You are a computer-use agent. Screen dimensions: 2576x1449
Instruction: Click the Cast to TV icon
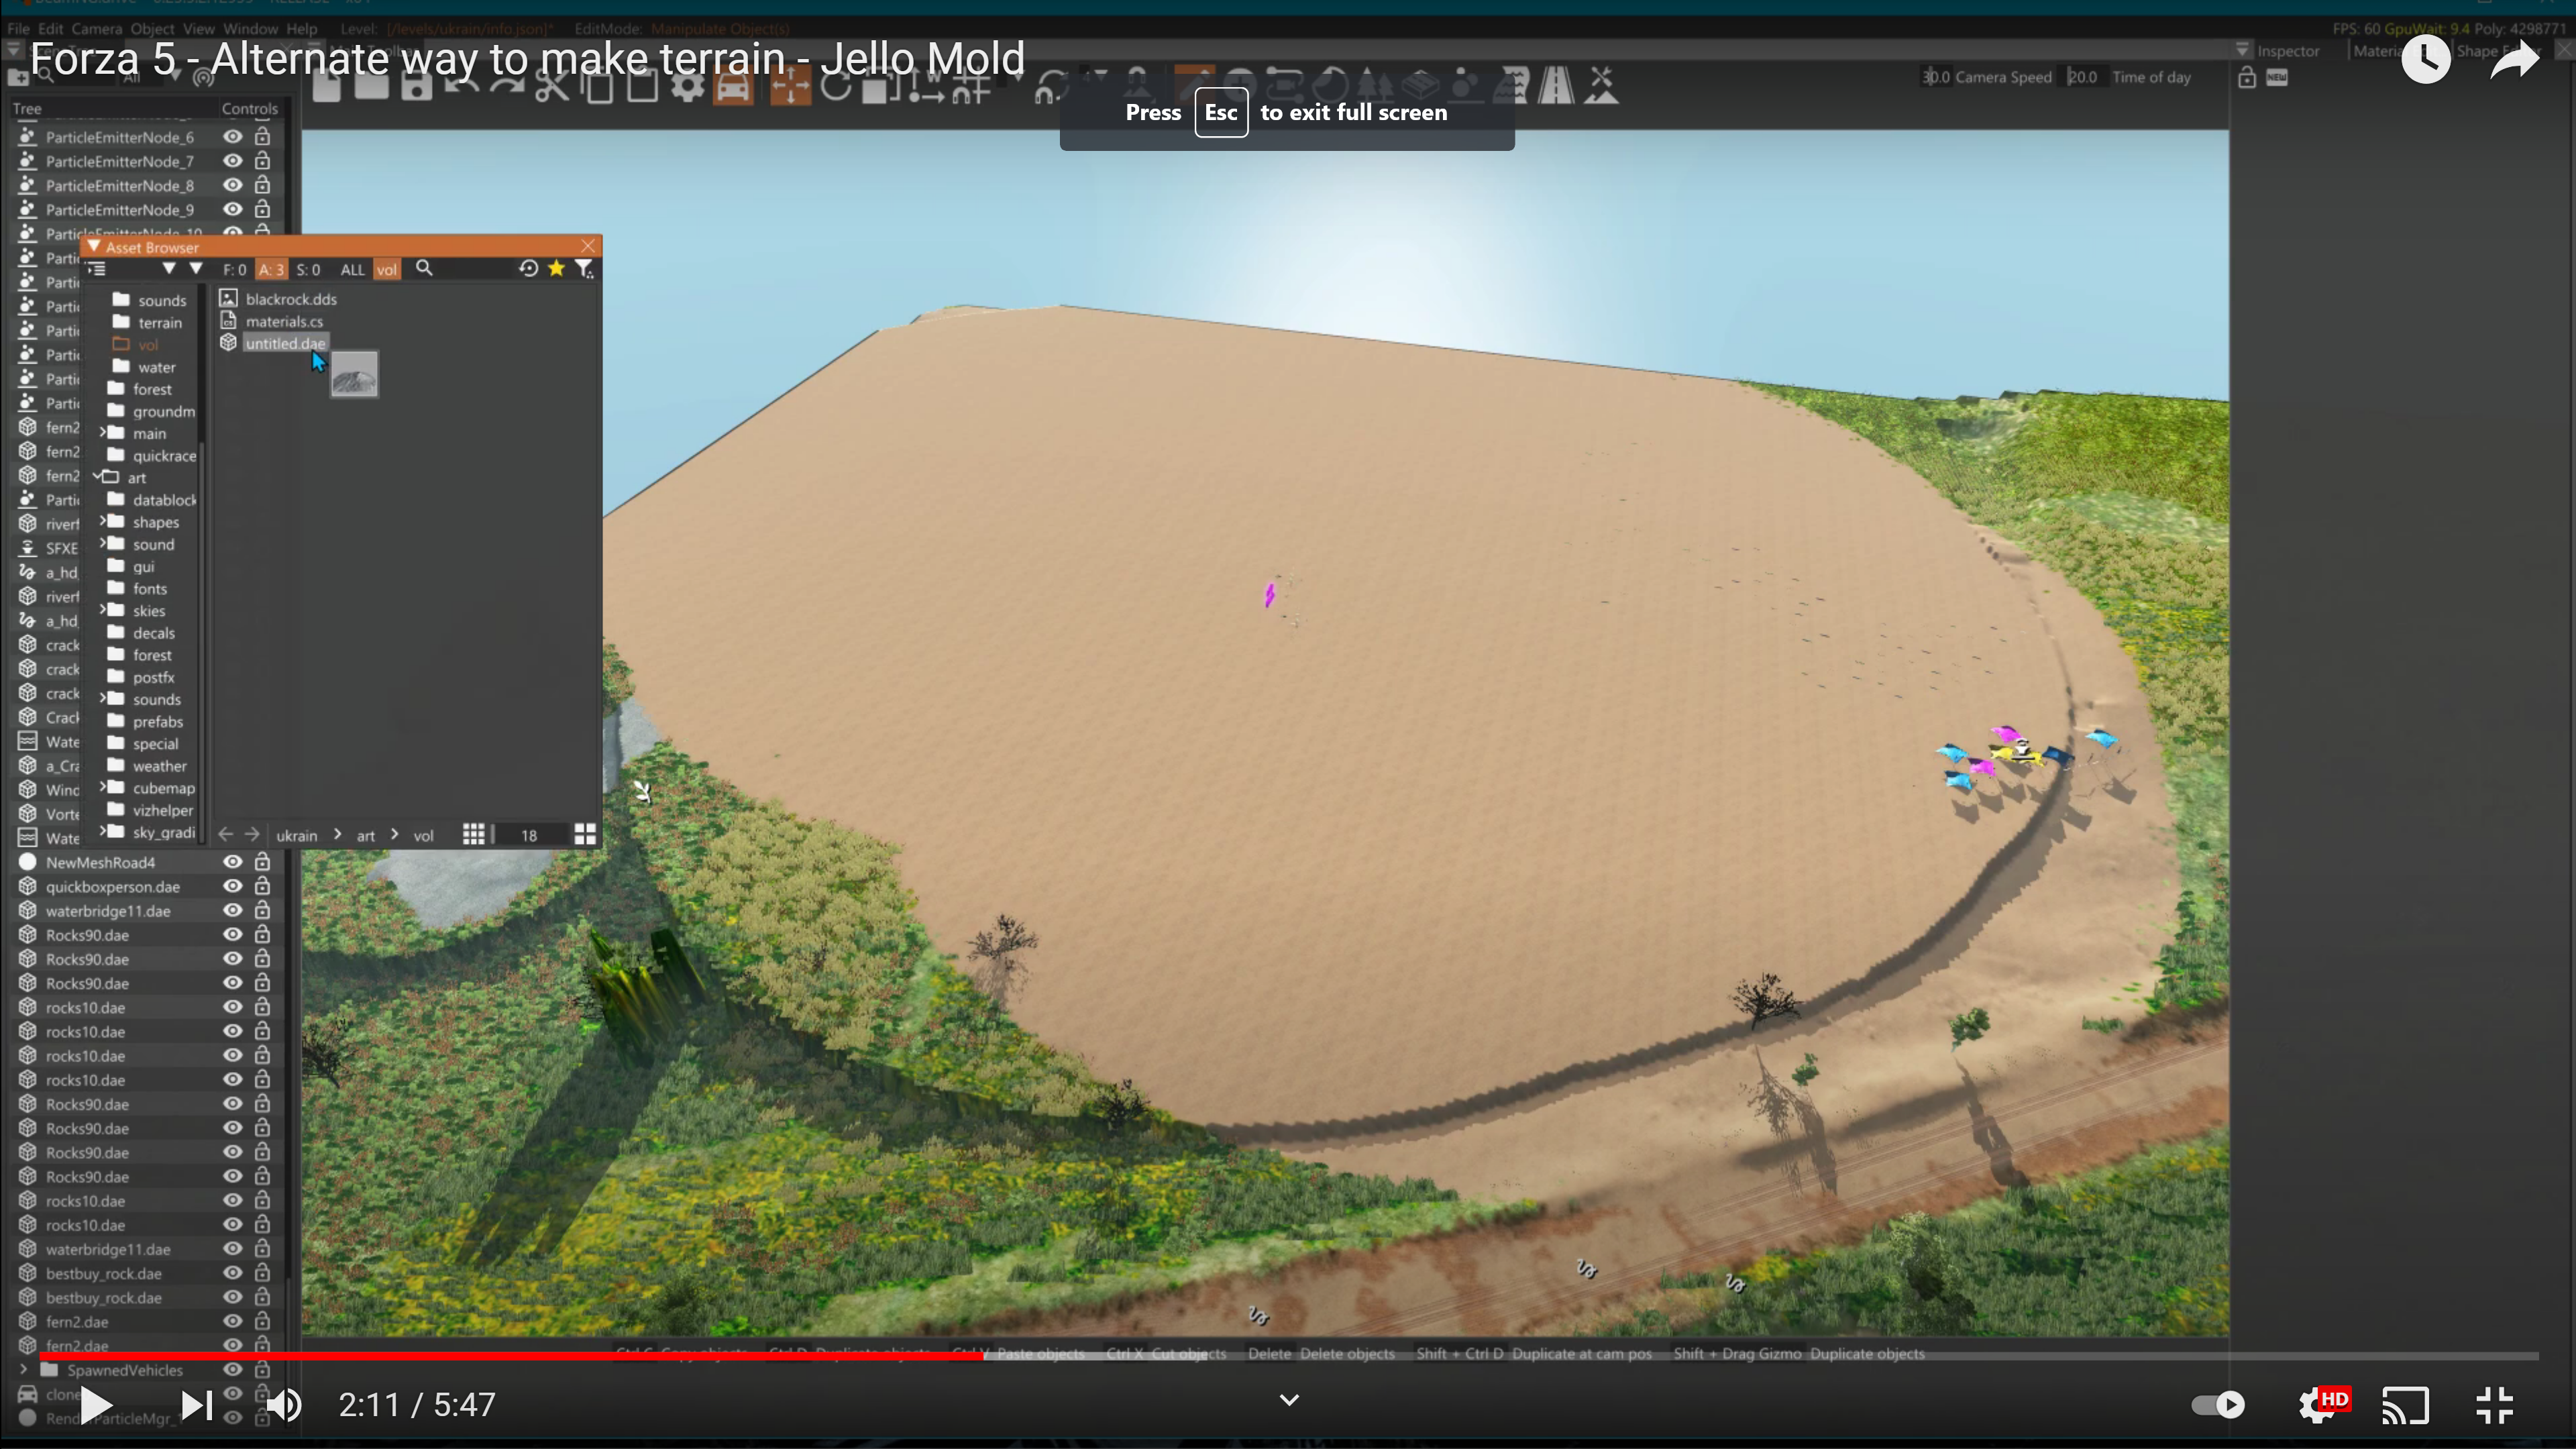click(2405, 1405)
